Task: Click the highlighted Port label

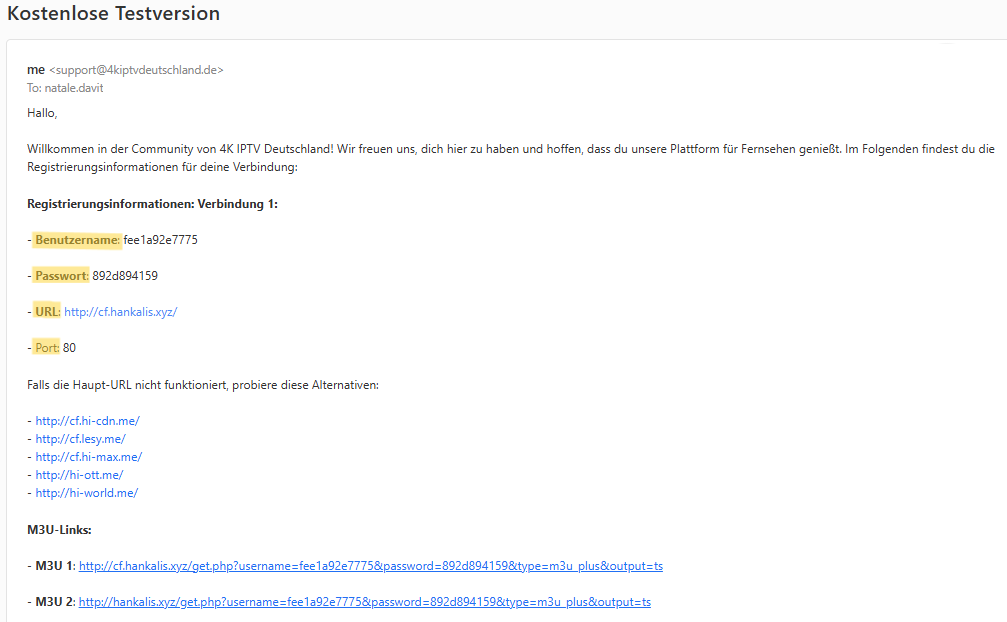Action: pyautogui.click(x=47, y=348)
